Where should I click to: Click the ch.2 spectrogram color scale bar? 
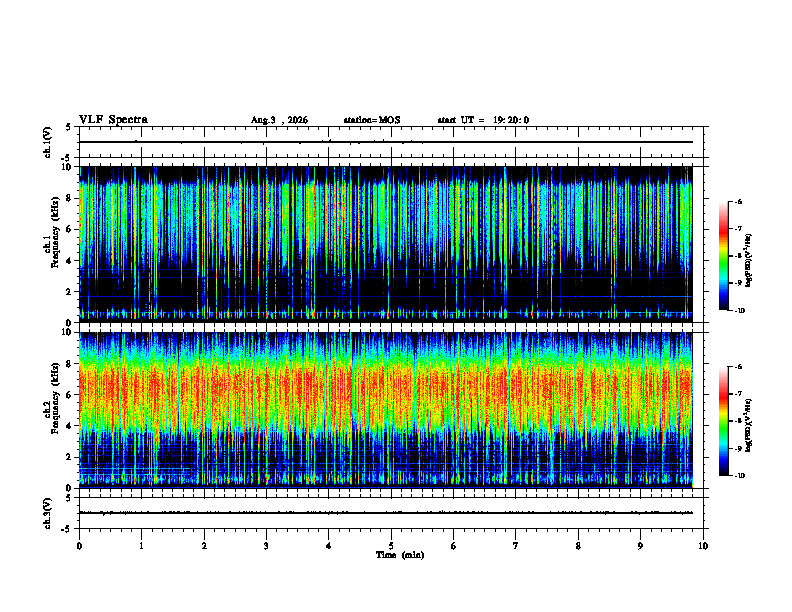[723, 421]
